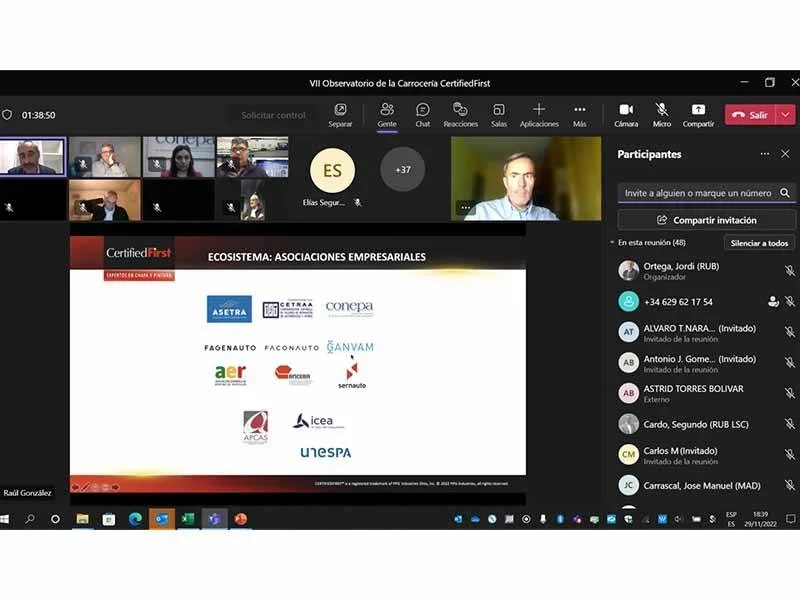Select the phone participant +34 629 62 17 54

pos(704,302)
